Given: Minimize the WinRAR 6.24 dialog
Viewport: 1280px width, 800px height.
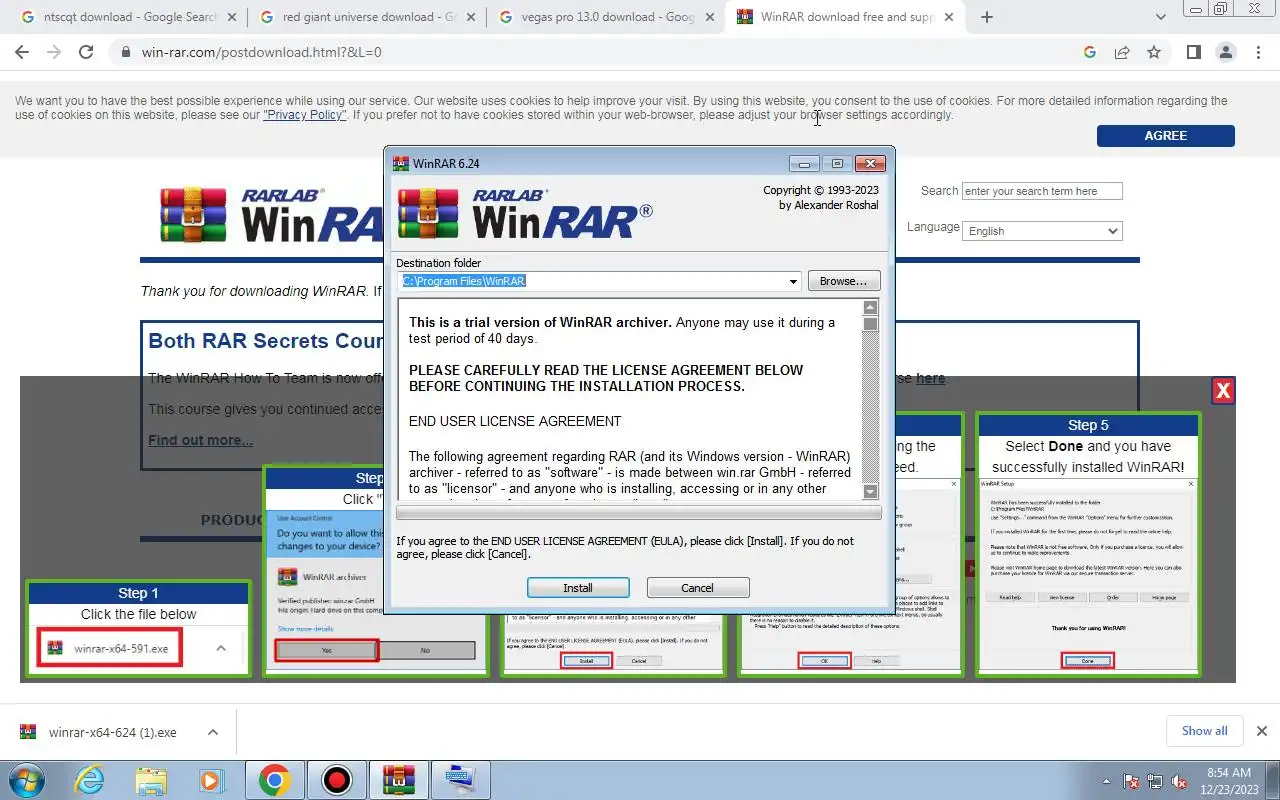Looking at the screenshot, I should [804, 164].
